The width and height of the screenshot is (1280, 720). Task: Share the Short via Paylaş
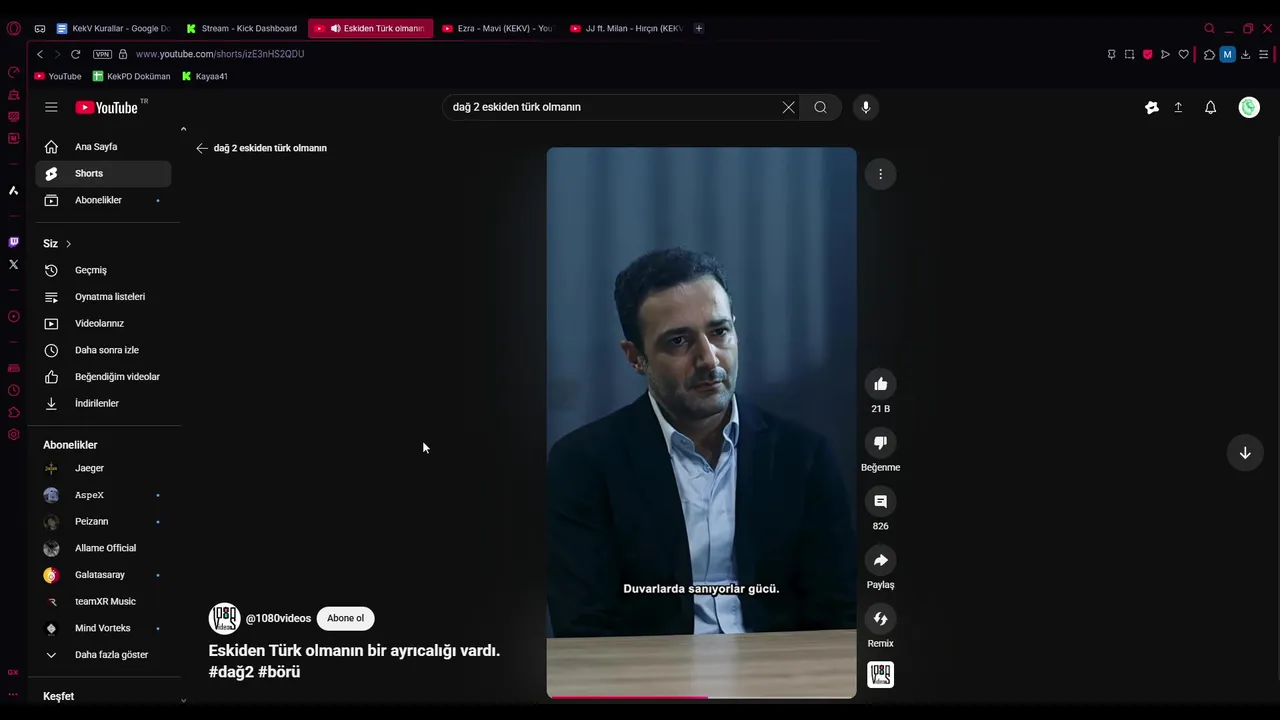[880, 560]
